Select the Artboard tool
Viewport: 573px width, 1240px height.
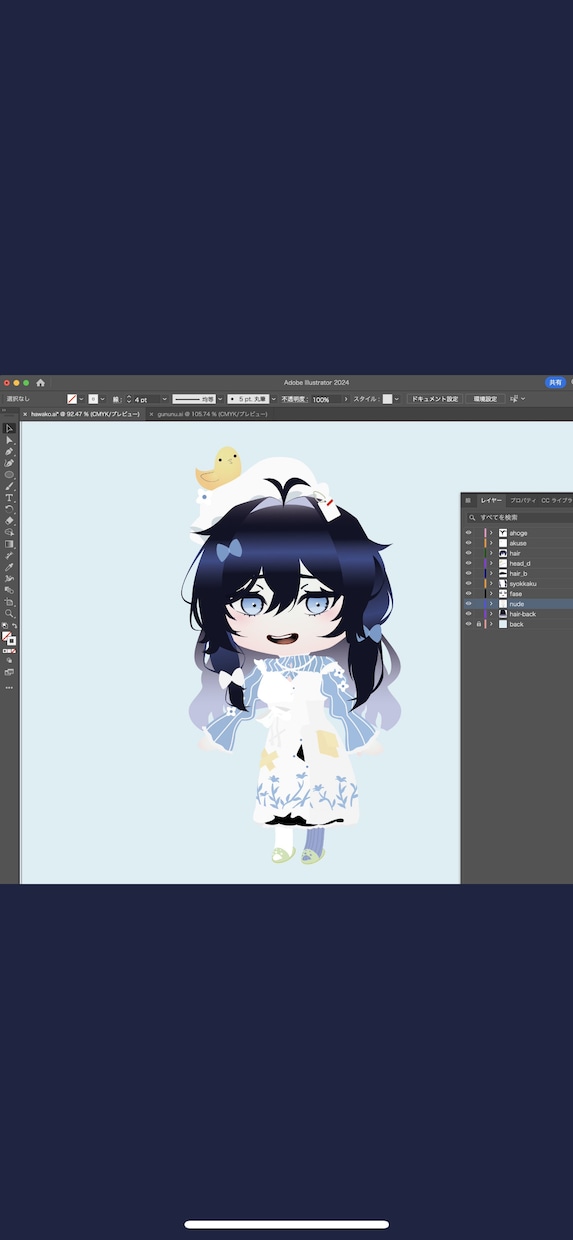[x=9, y=602]
